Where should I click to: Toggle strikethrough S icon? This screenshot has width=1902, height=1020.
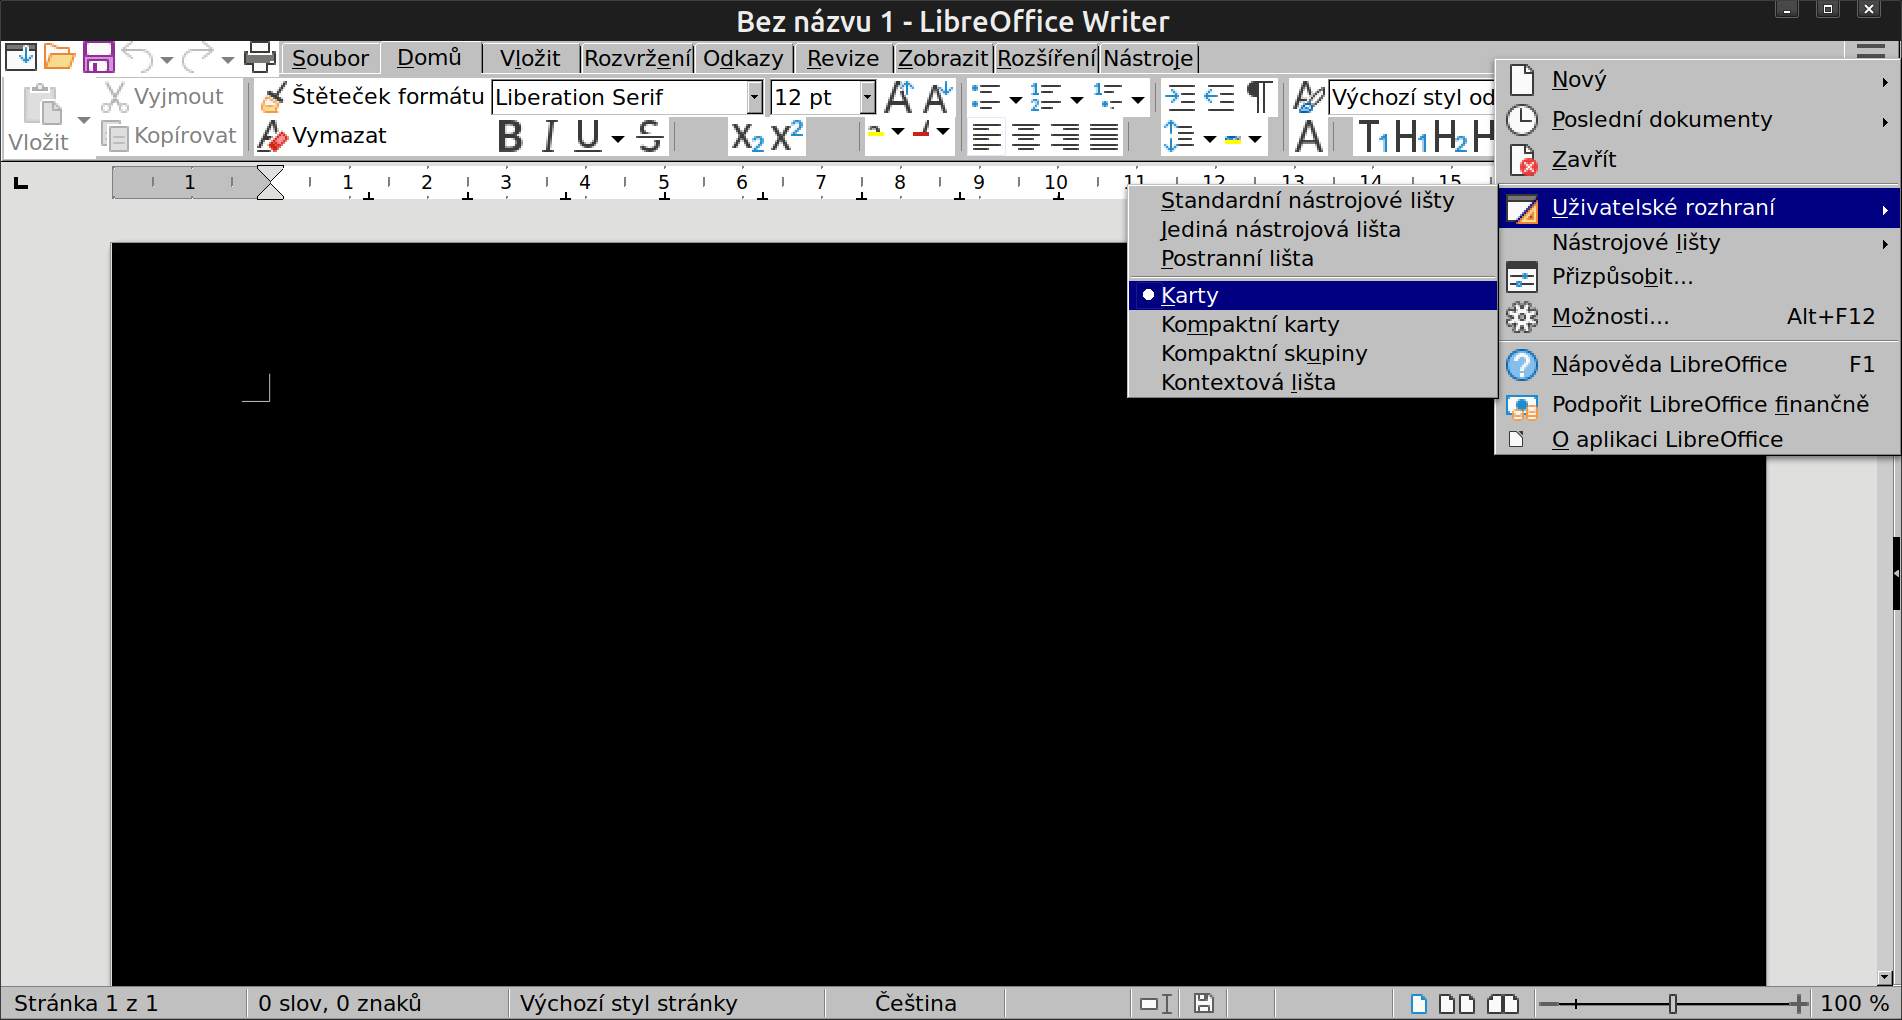pyautogui.click(x=650, y=136)
